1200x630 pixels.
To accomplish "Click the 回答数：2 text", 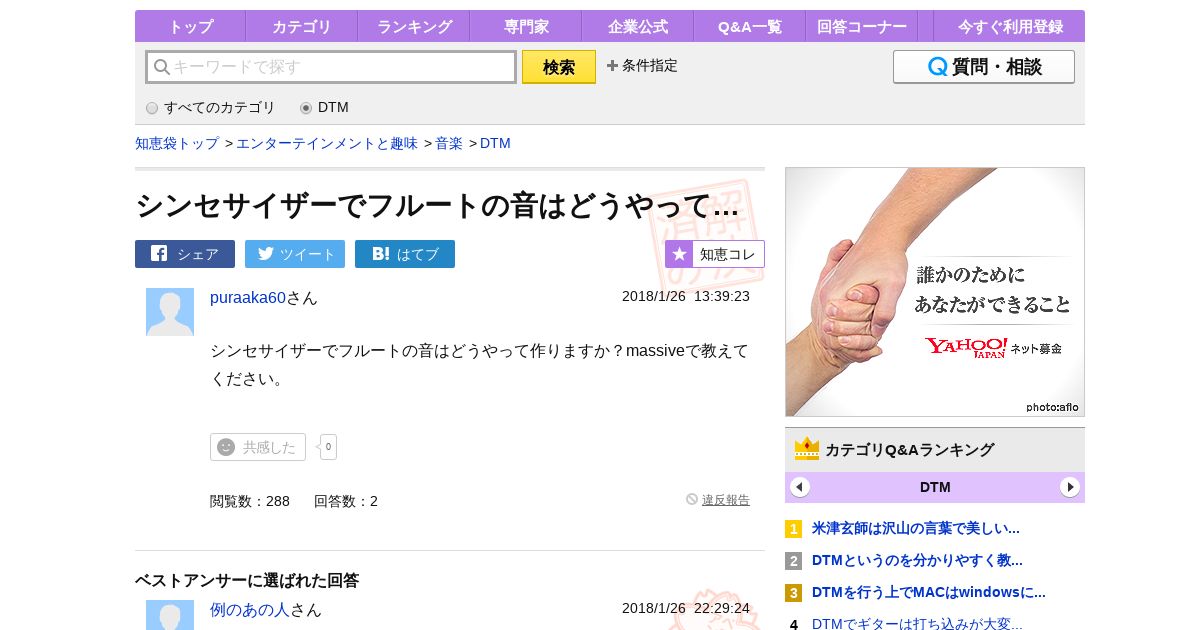I will (346, 501).
